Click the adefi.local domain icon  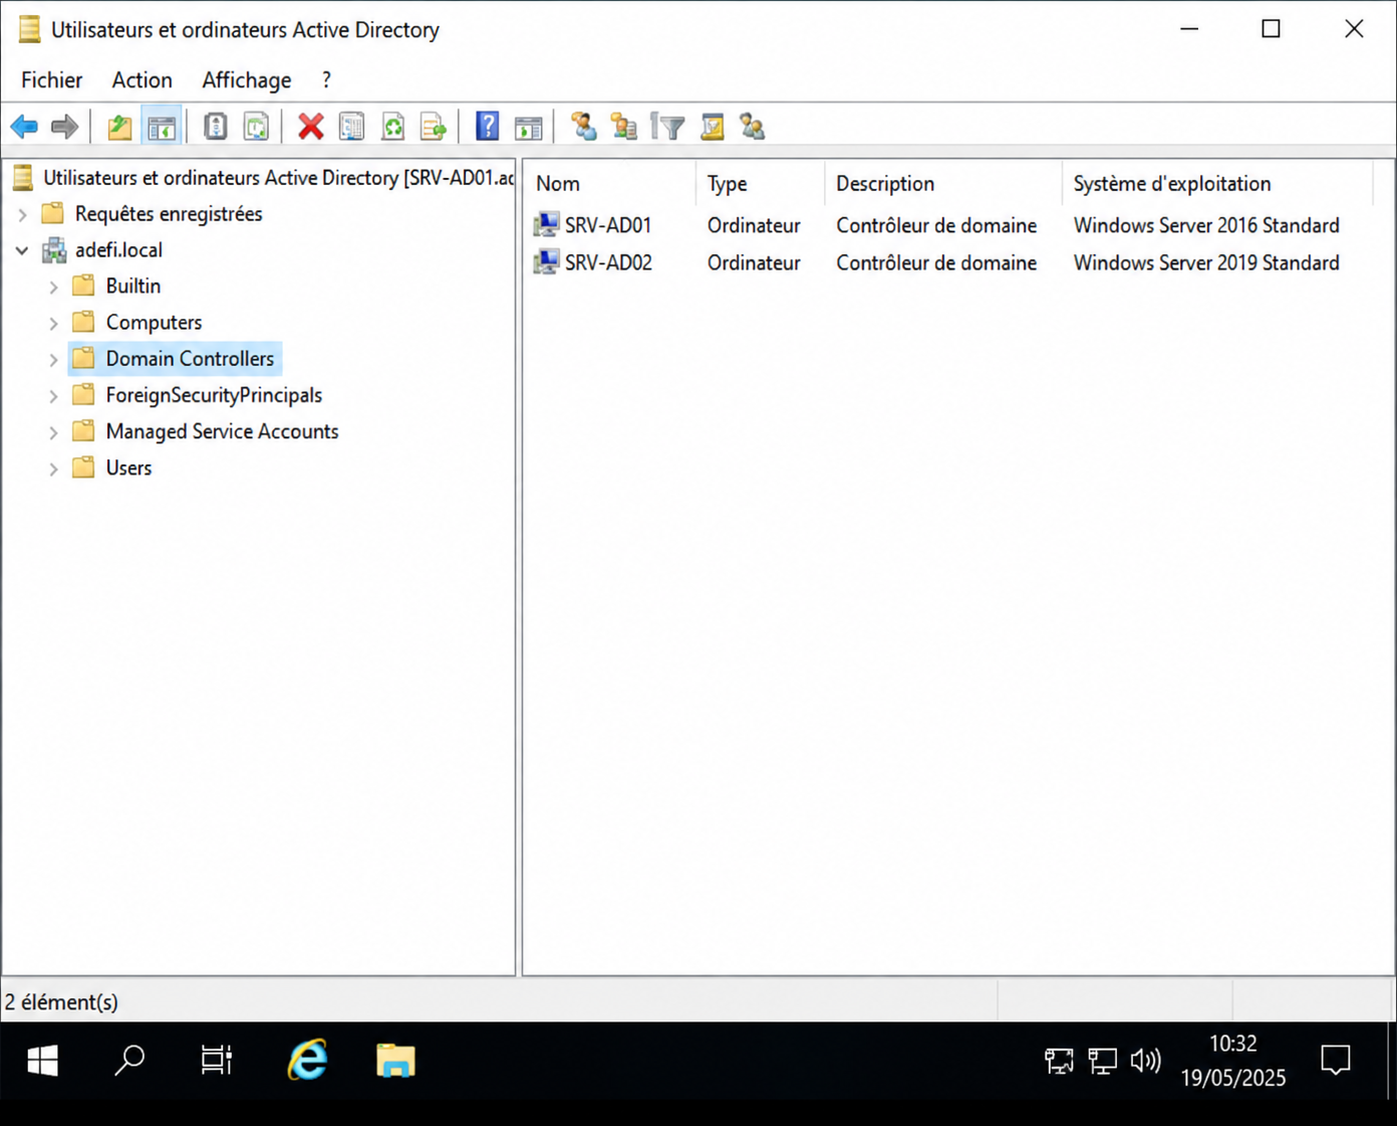tap(54, 250)
